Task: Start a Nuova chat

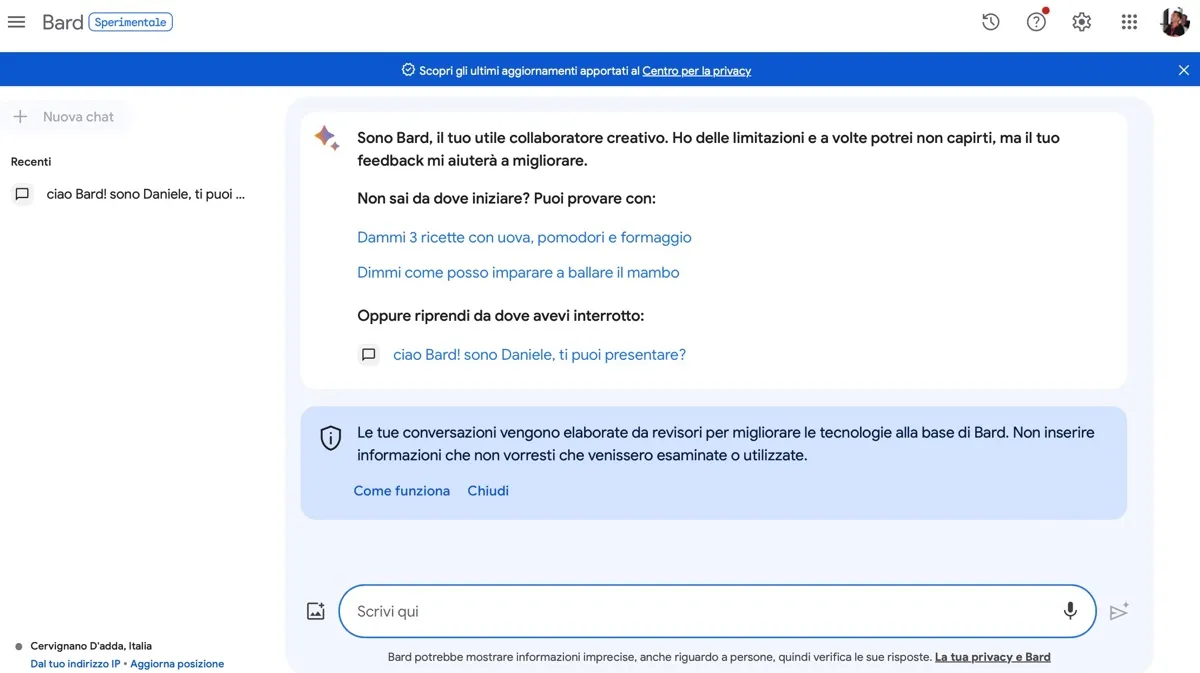Action: tap(66, 117)
